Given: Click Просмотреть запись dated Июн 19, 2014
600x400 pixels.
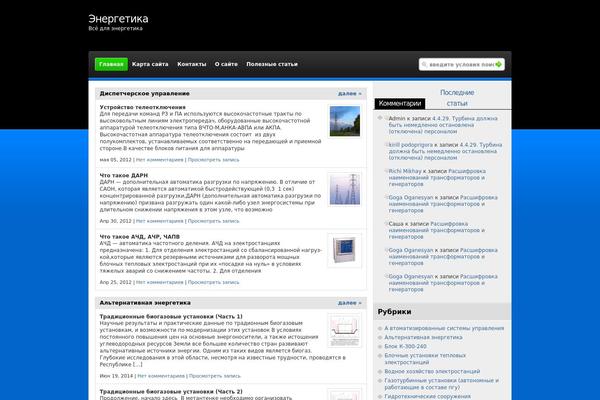Looking at the screenshot, I should tap(215, 376).
